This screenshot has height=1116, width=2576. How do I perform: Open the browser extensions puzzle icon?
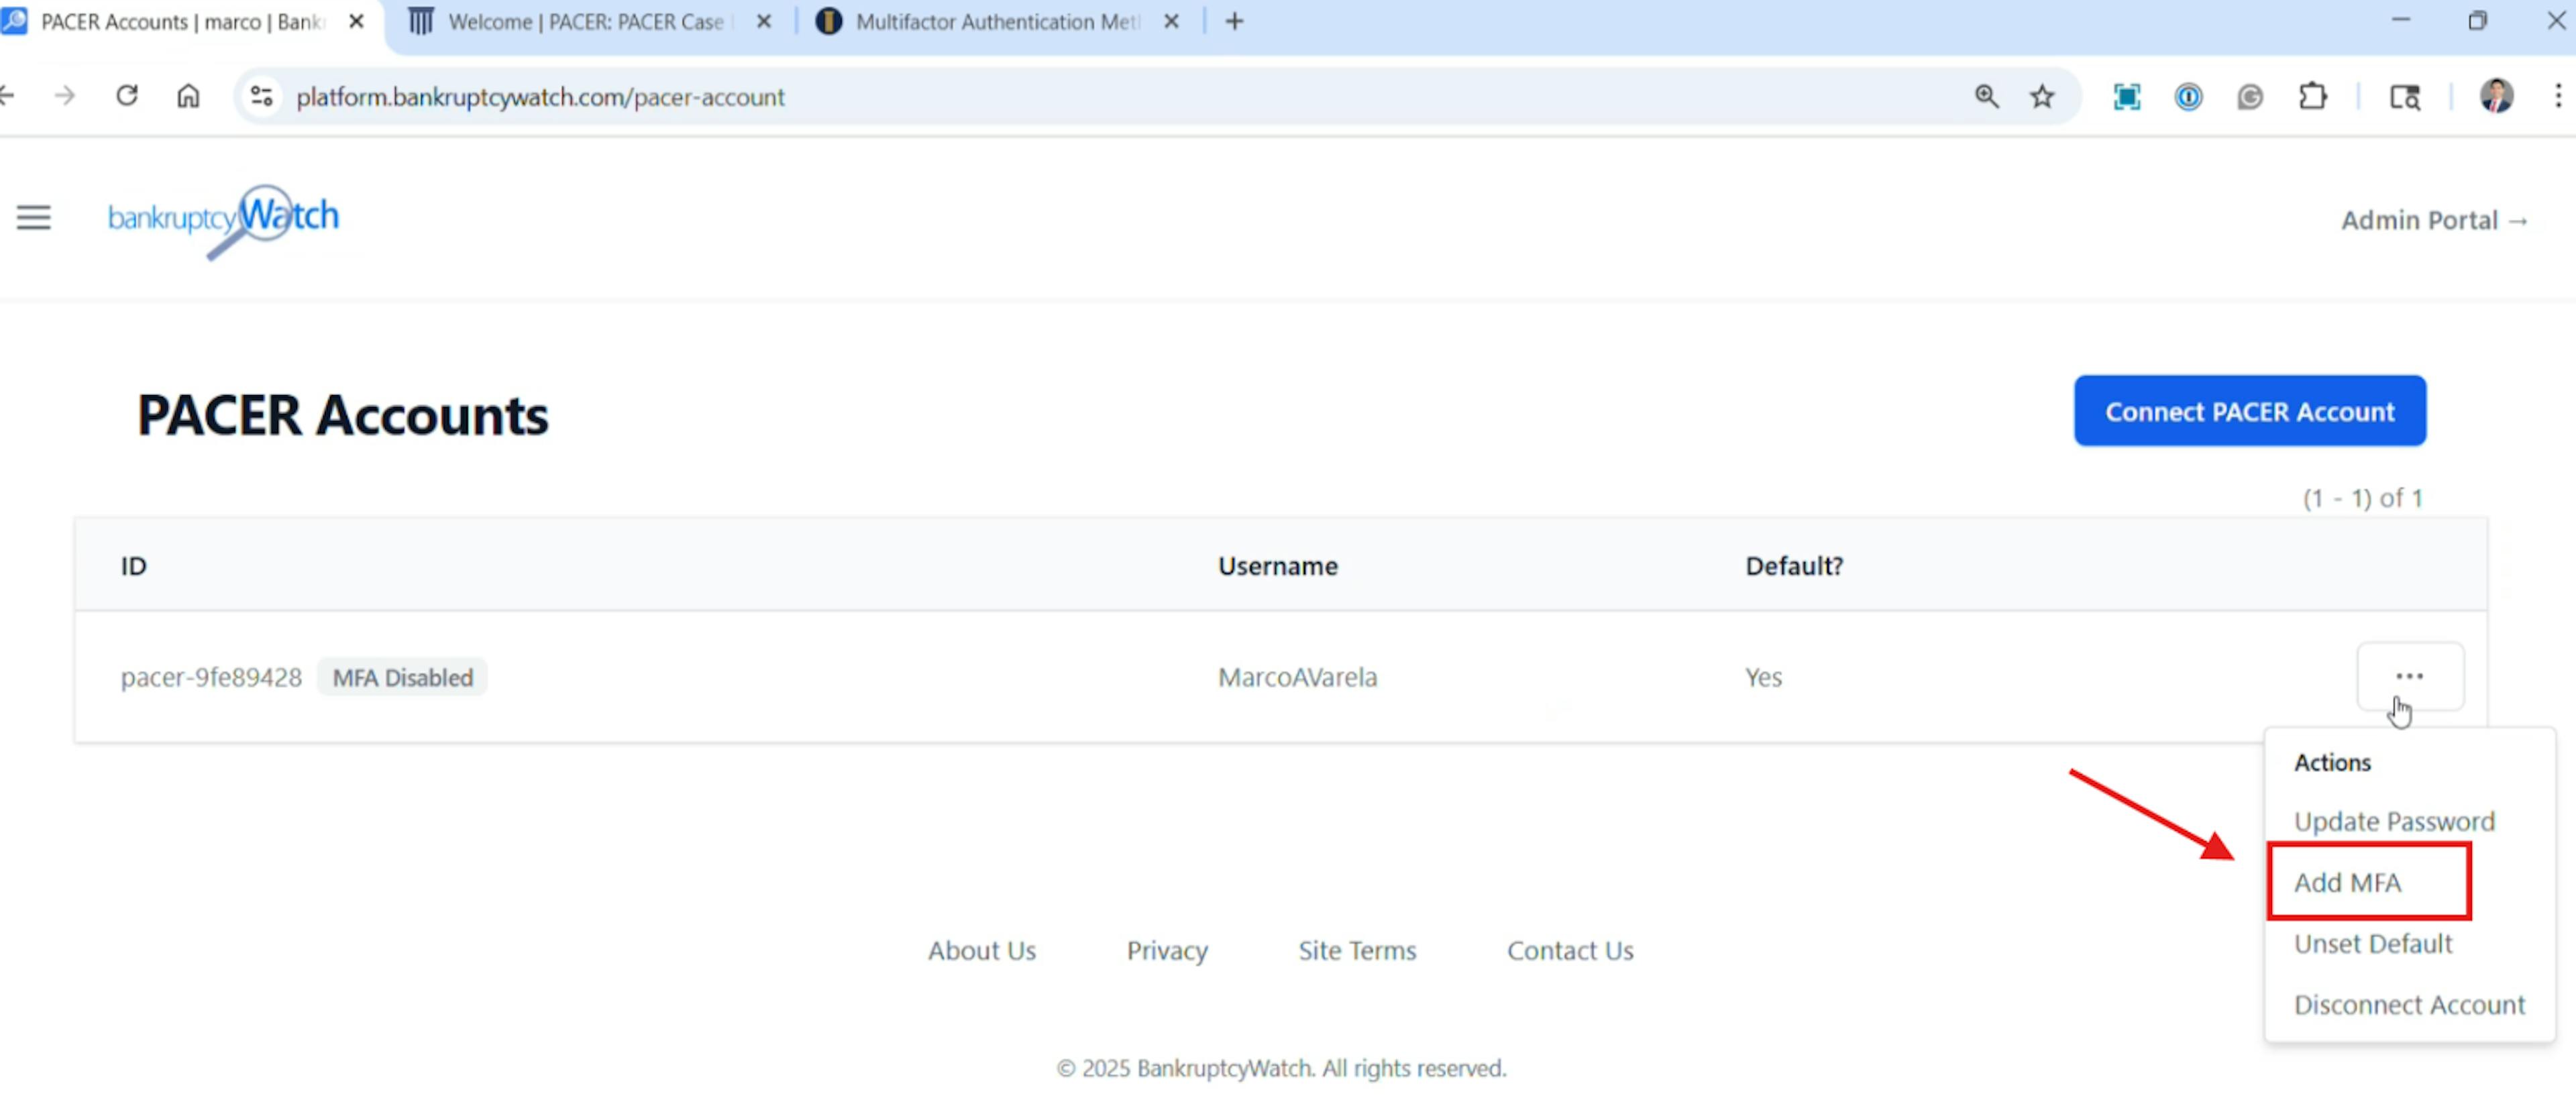[2313, 96]
